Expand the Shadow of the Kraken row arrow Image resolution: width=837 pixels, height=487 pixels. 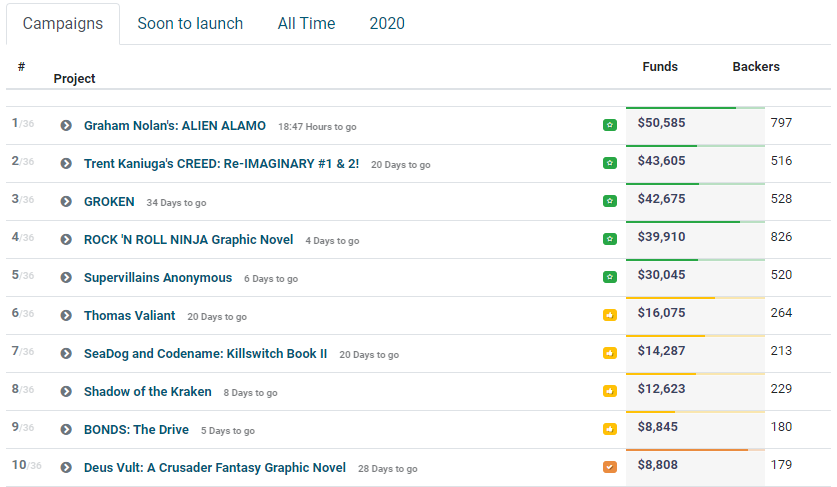66,391
